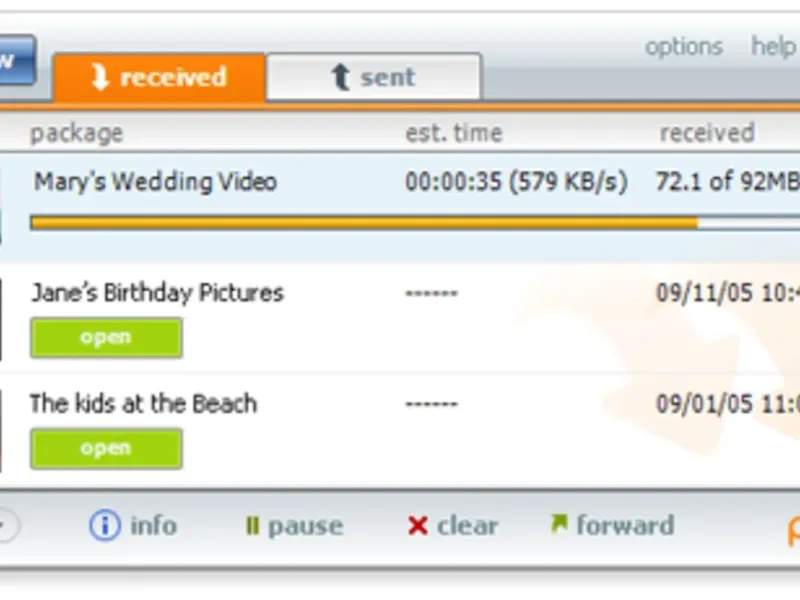Click Mary's Wedding Video download progress bar
800x600 pixels.
tap(400, 223)
